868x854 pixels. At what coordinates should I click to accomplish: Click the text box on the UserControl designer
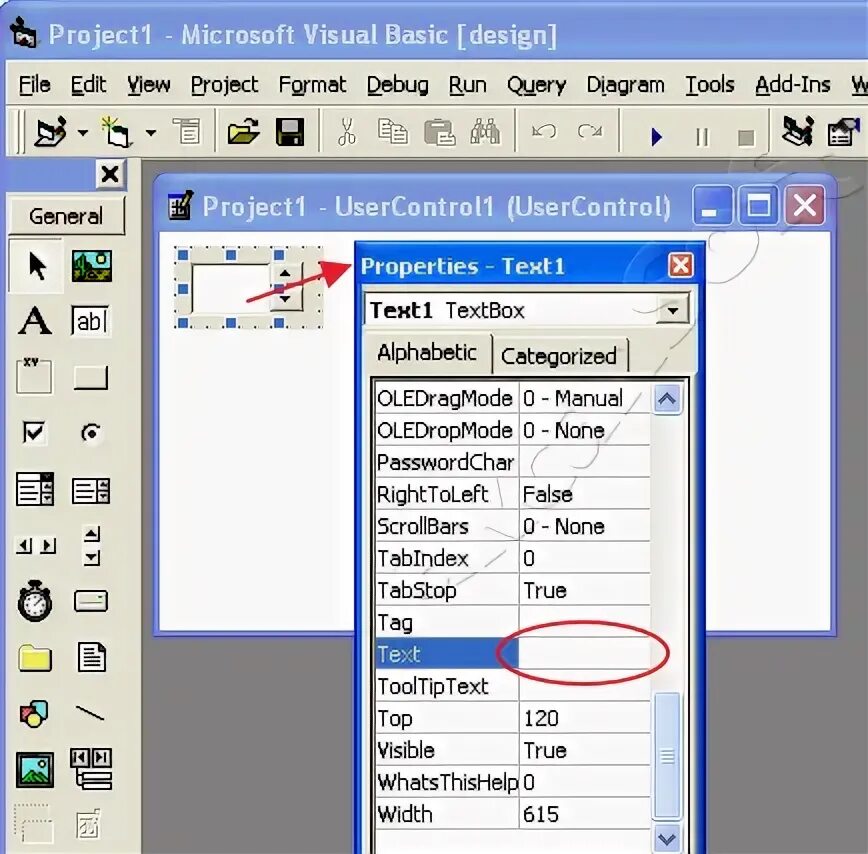pyautogui.click(x=231, y=288)
